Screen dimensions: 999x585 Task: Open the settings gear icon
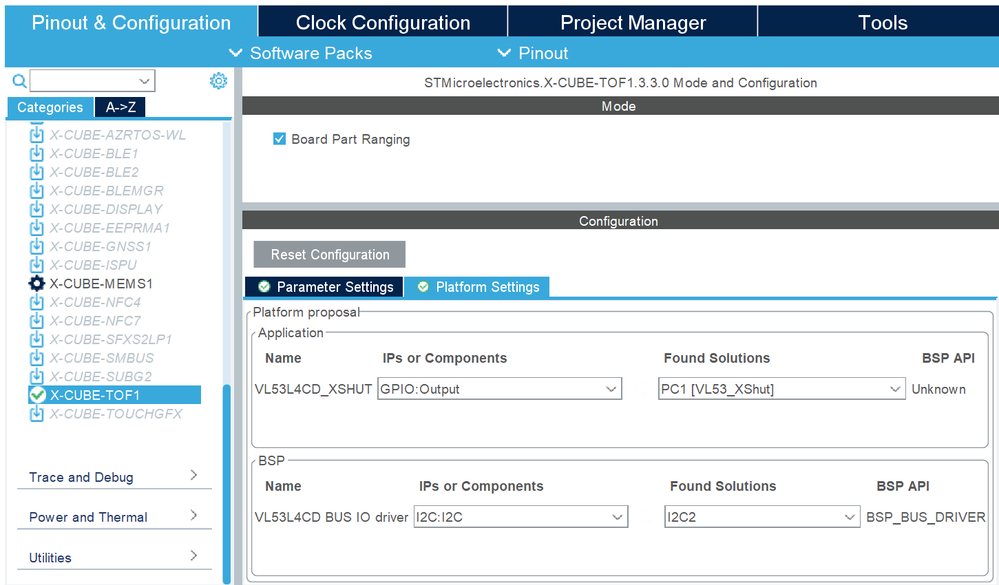[219, 81]
